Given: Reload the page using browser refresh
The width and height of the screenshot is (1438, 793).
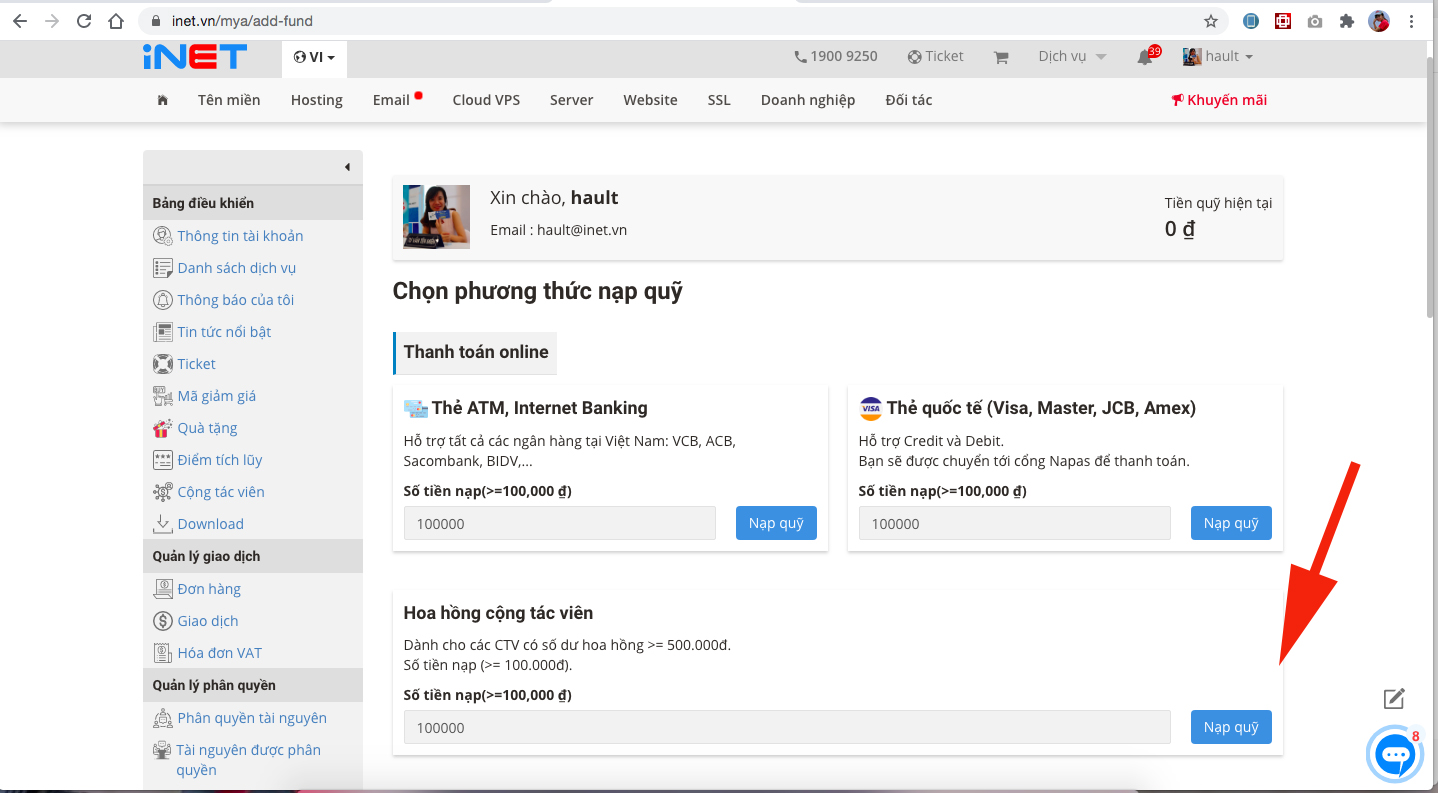Looking at the screenshot, I should point(84,21).
